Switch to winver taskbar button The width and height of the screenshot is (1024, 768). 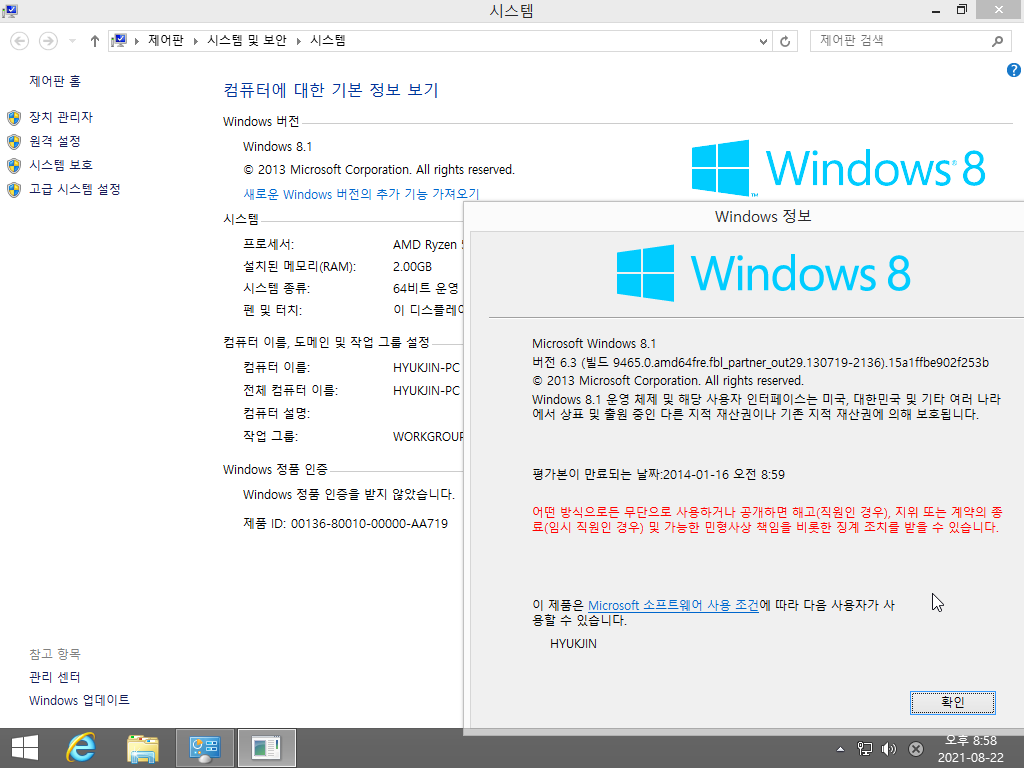pyautogui.click(x=266, y=748)
